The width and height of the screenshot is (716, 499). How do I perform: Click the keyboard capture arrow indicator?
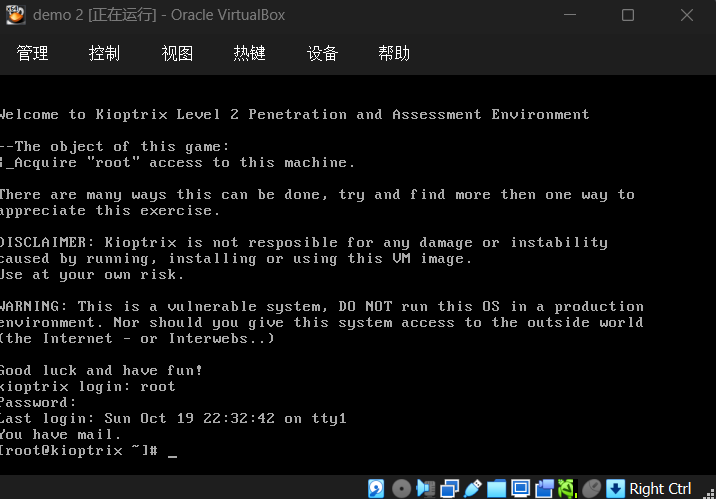click(x=616, y=489)
